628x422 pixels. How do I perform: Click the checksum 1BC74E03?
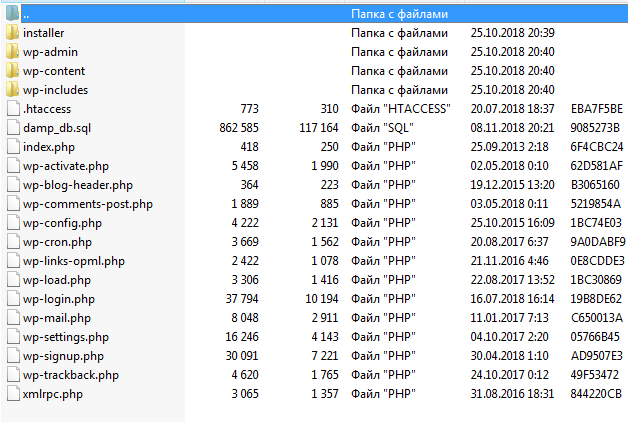[596, 223]
